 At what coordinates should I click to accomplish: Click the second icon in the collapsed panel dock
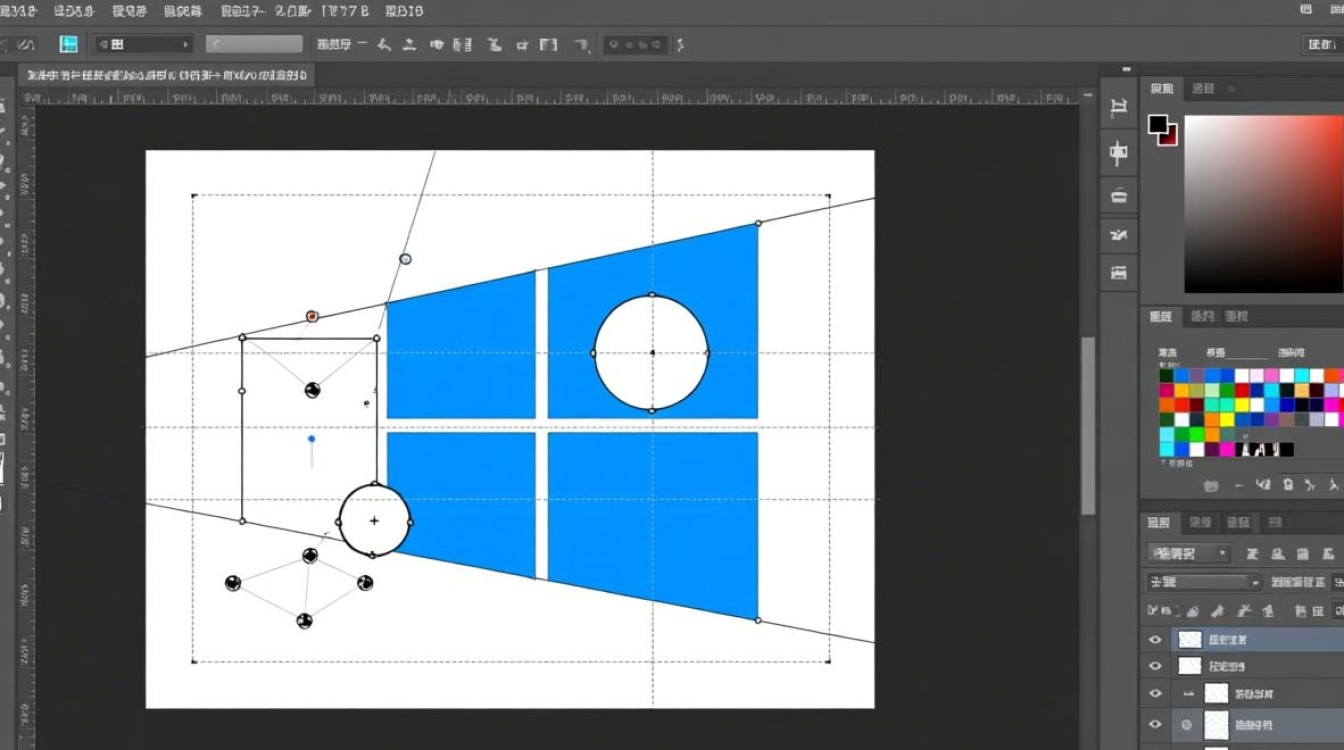coord(1119,153)
